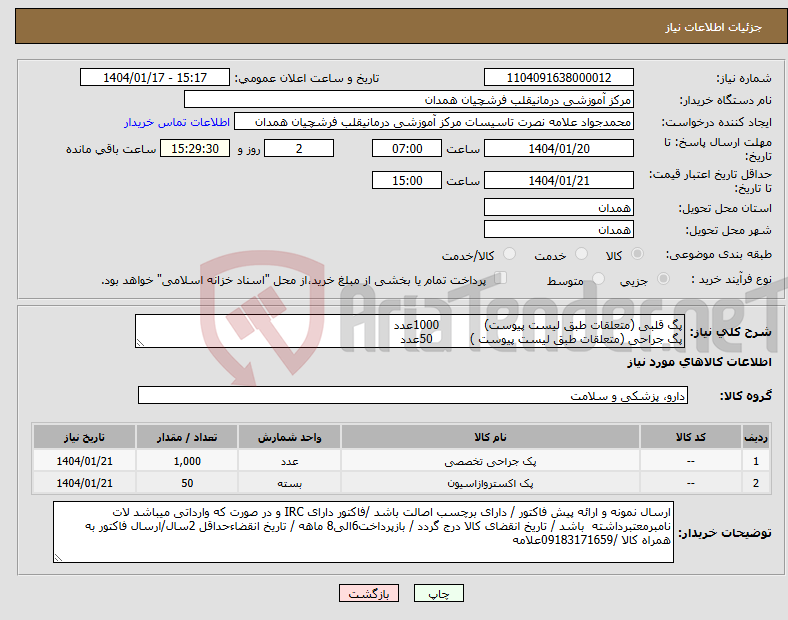Click the تاریخ نیاز column header
The height and width of the screenshot is (620, 788).
coord(84,437)
